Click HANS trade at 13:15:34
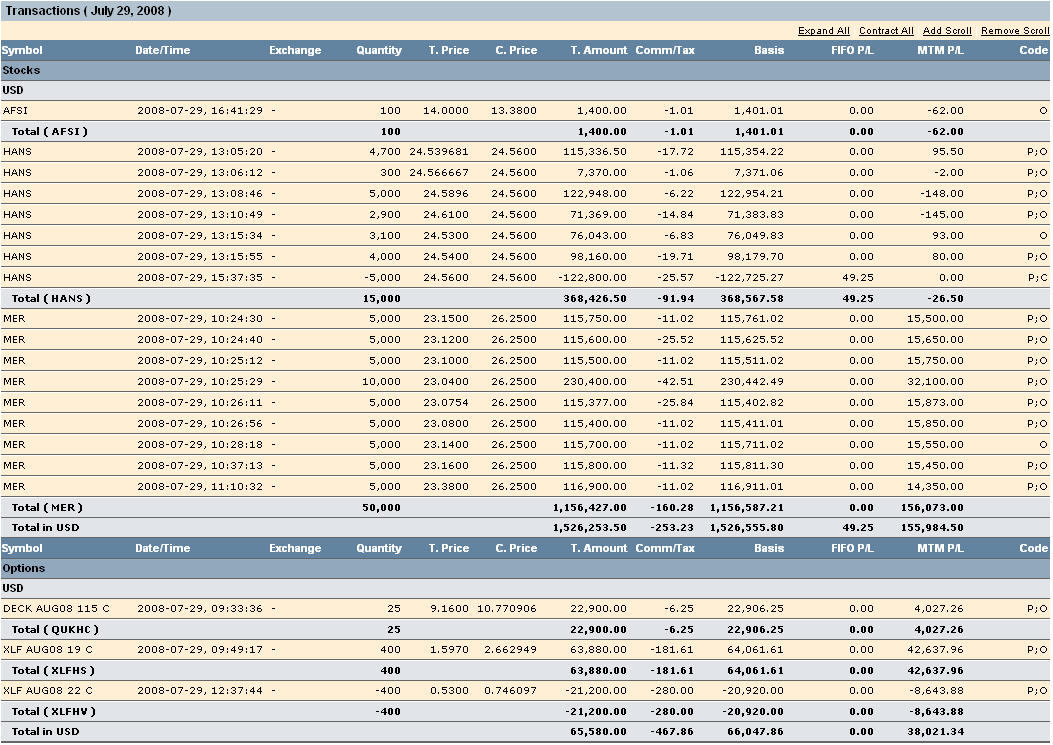The image size is (1053, 745). [x=525, y=236]
